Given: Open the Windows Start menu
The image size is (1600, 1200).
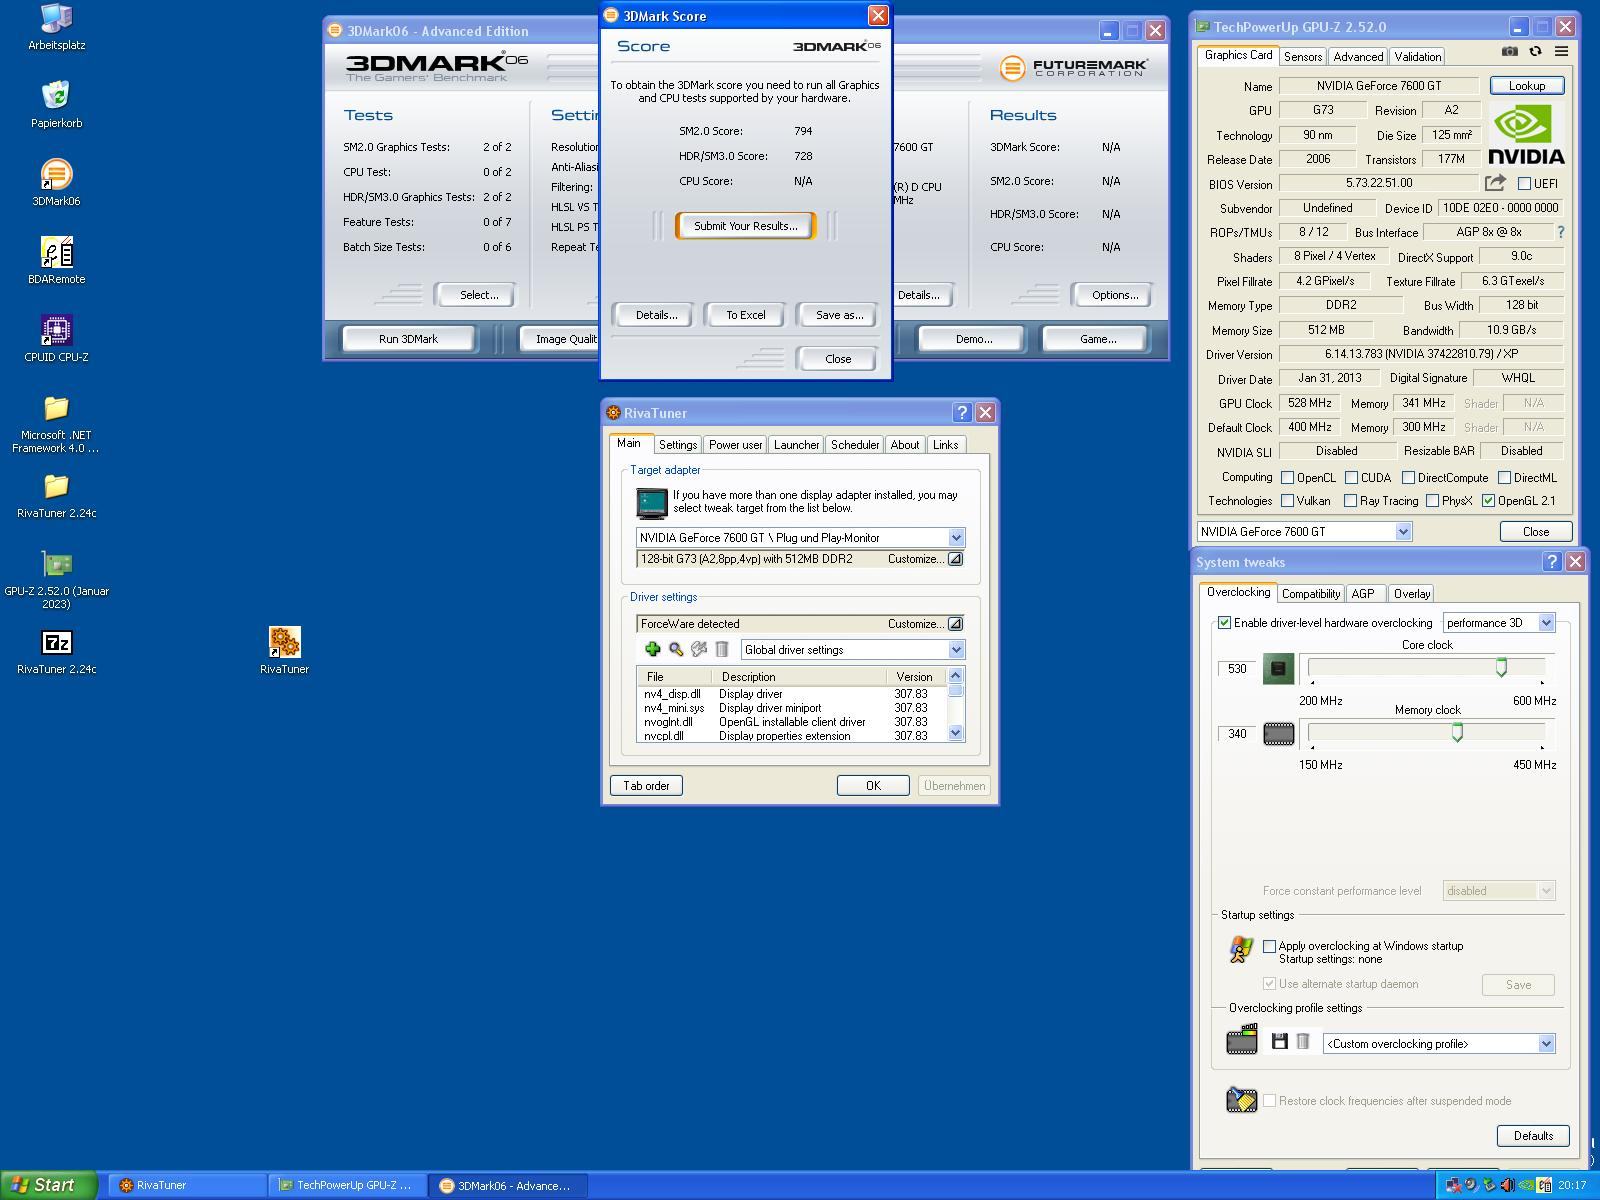Looking at the screenshot, I should (48, 1185).
